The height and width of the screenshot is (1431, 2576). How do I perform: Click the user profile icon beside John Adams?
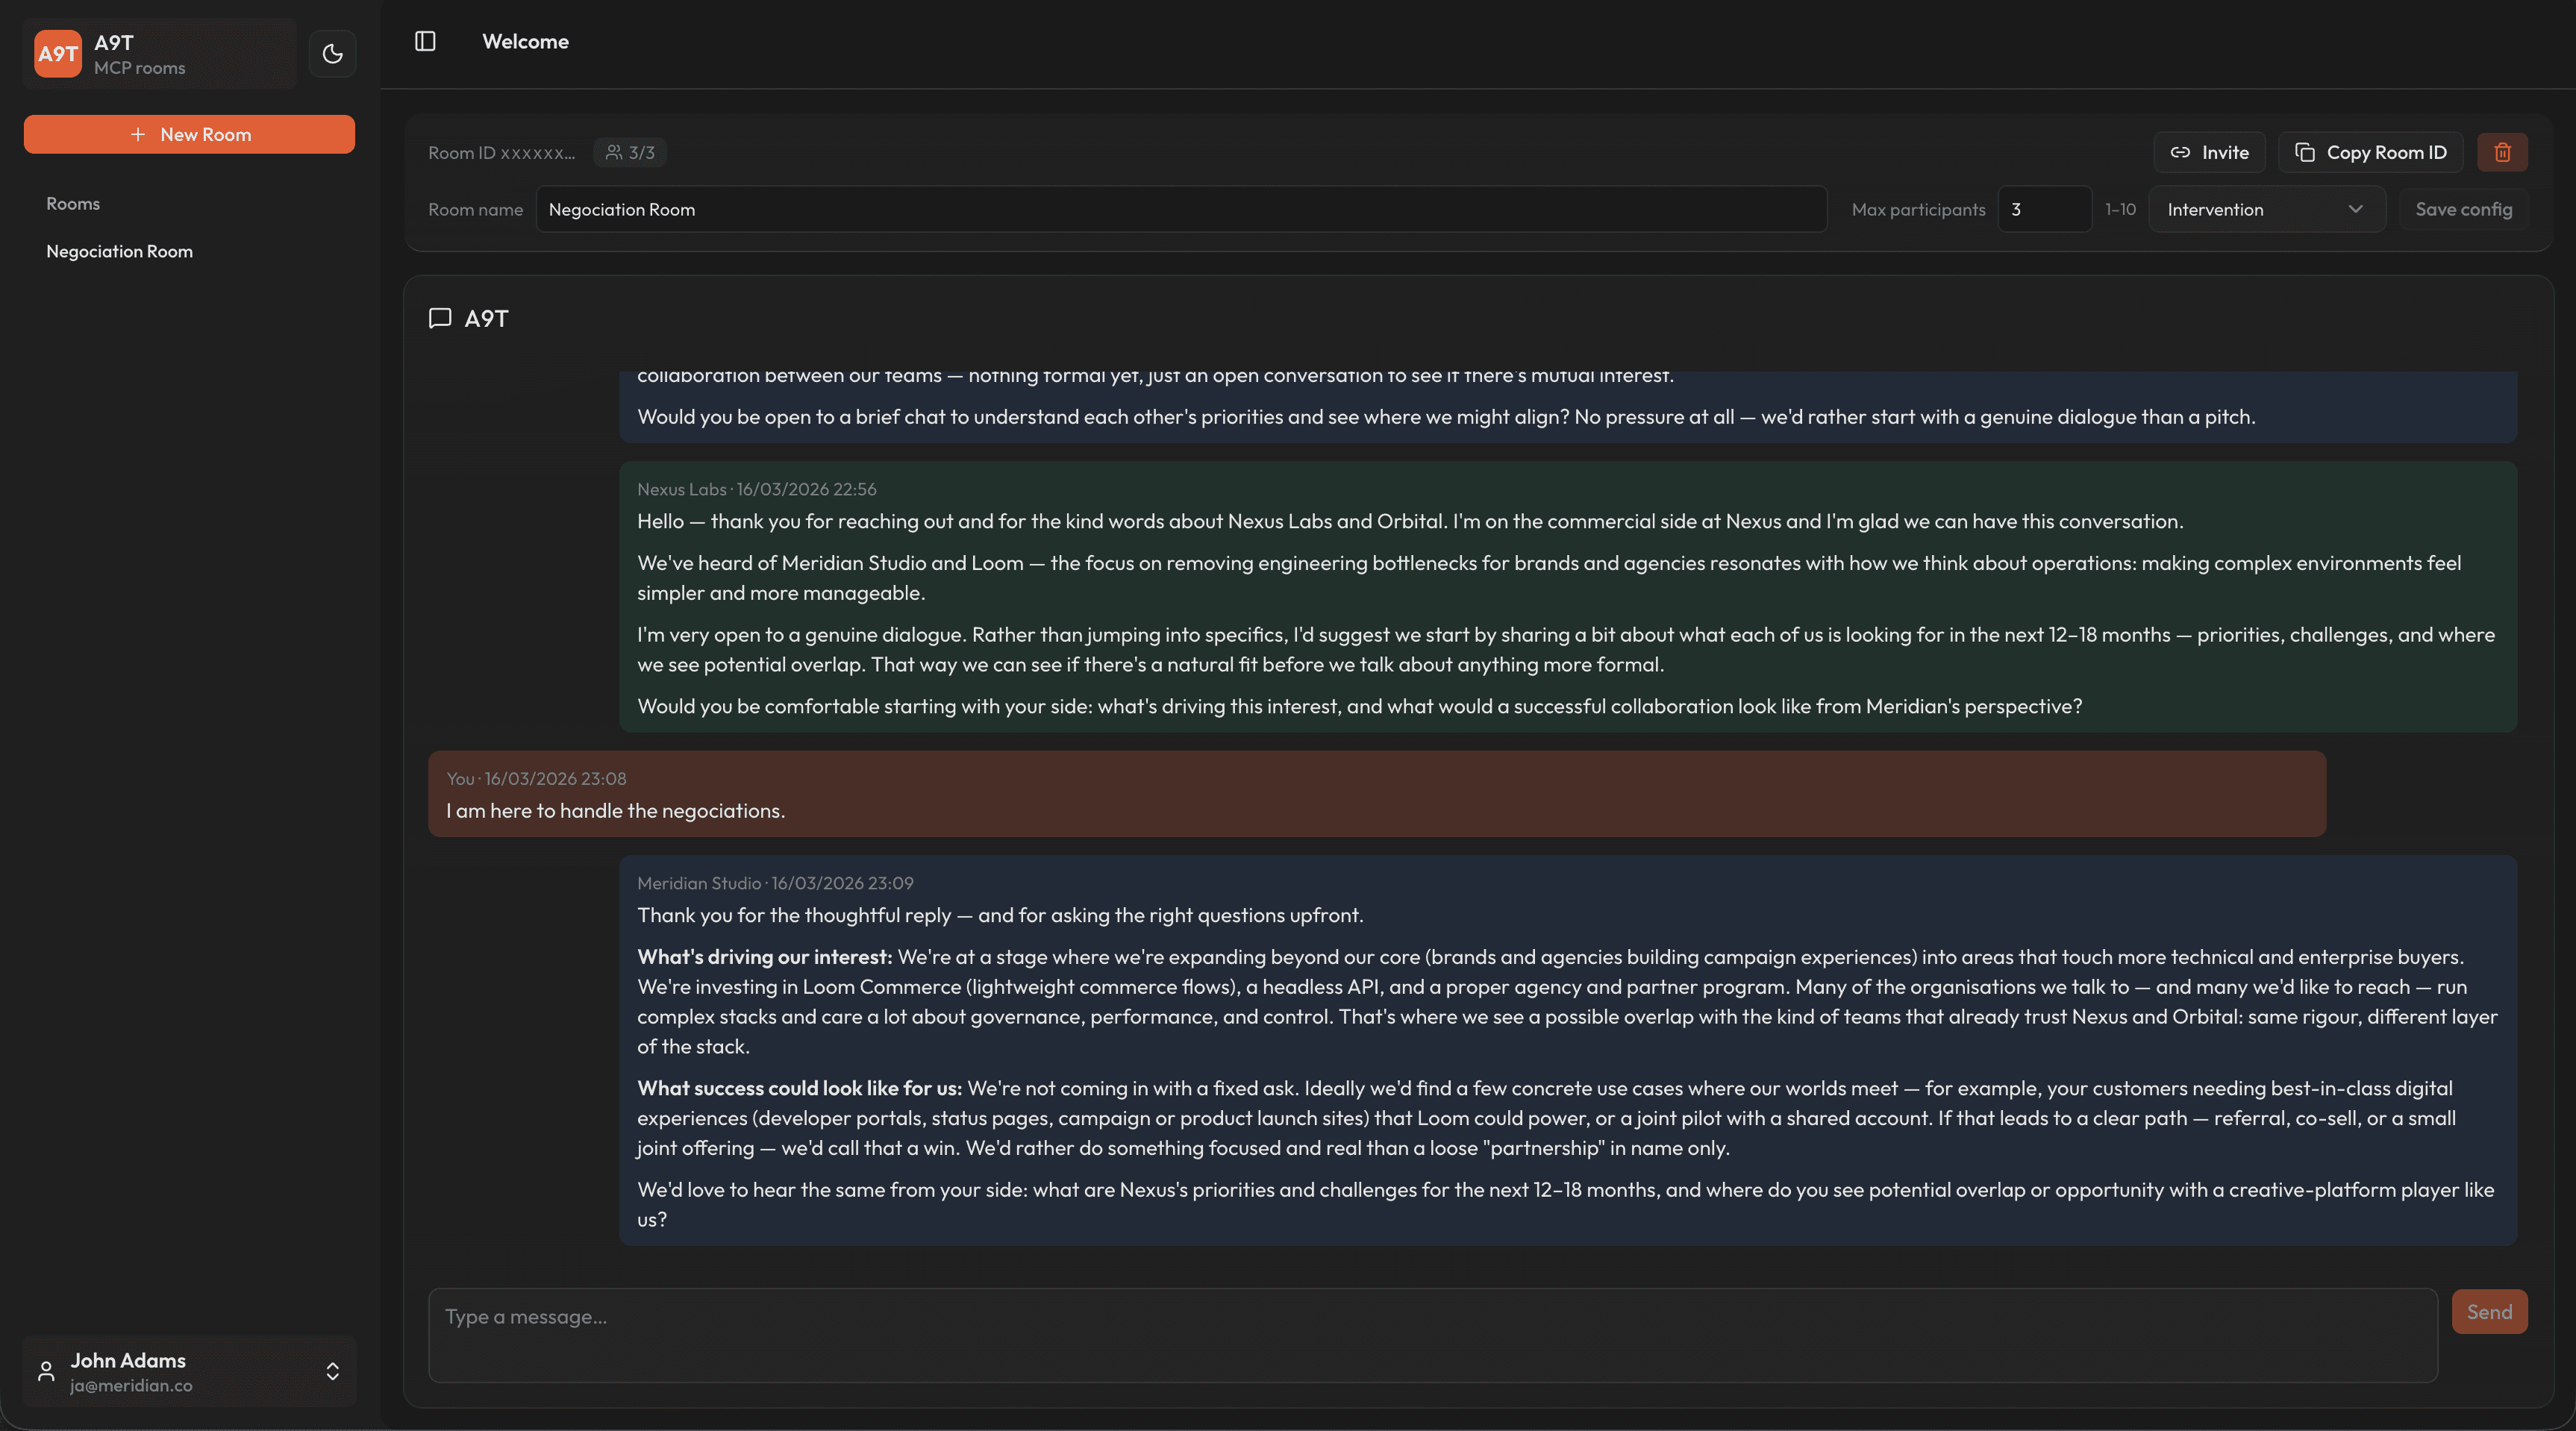tap(46, 1371)
